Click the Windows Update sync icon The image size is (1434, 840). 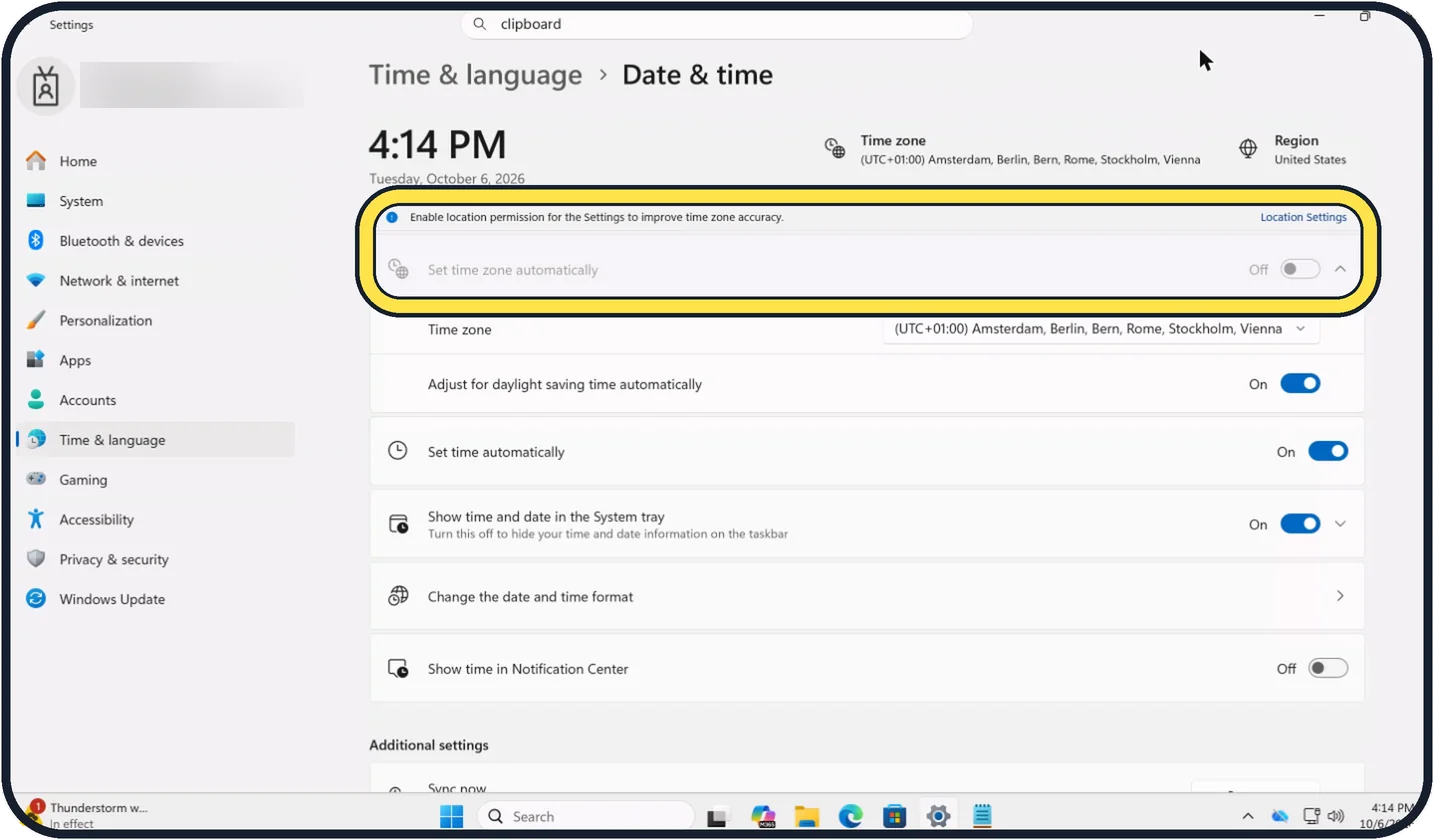point(36,599)
